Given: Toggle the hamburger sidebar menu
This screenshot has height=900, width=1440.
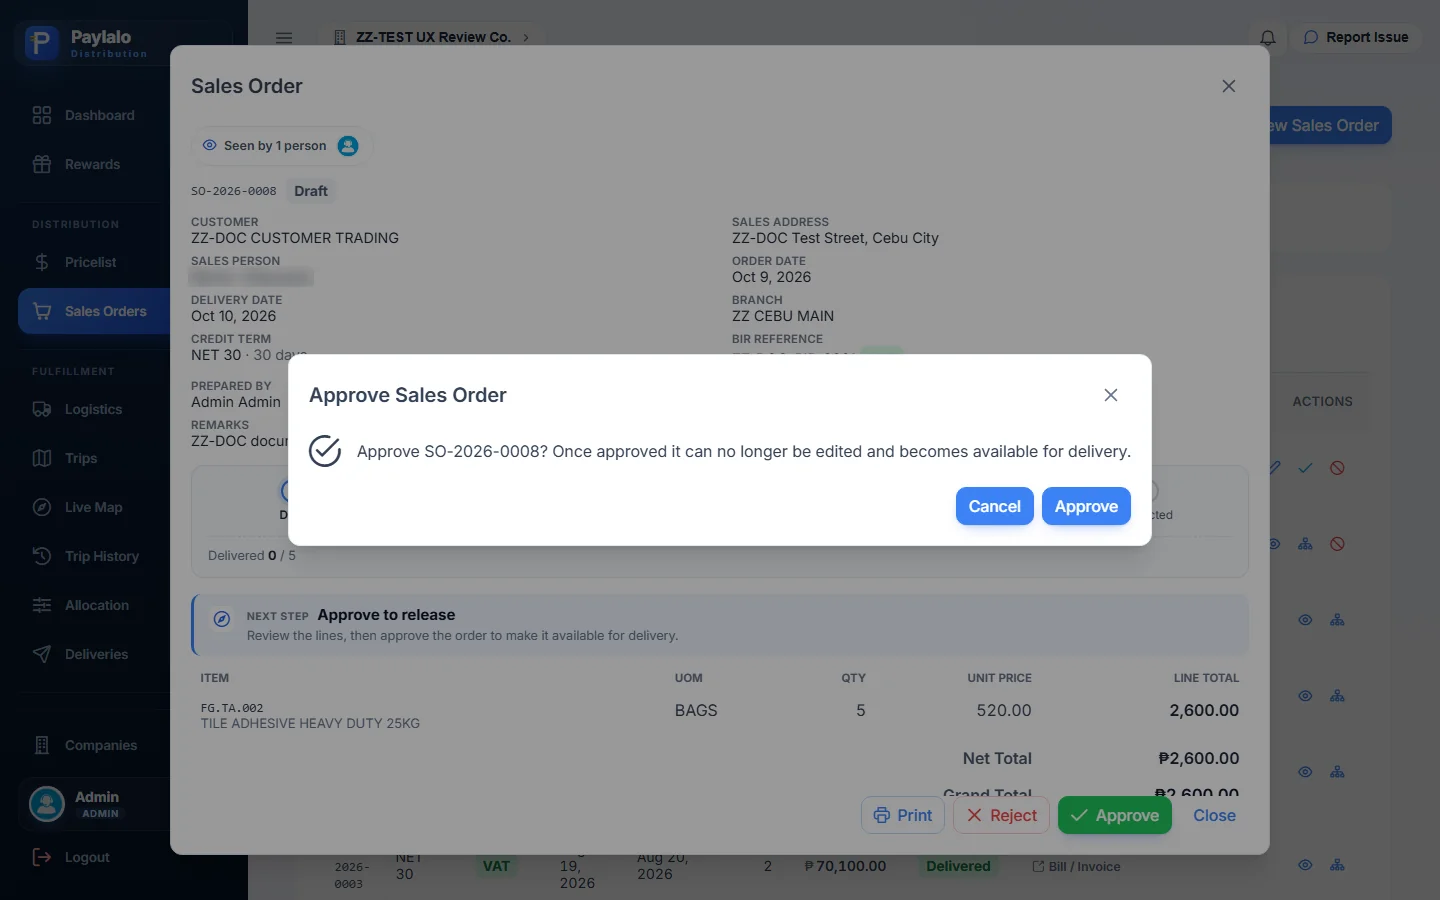Looking at the screenshot, I should 284,38.
